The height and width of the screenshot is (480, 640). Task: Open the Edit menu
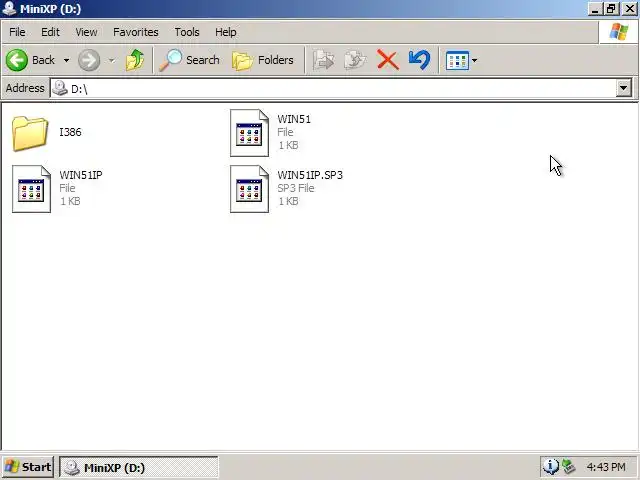[x=50, y=32]
